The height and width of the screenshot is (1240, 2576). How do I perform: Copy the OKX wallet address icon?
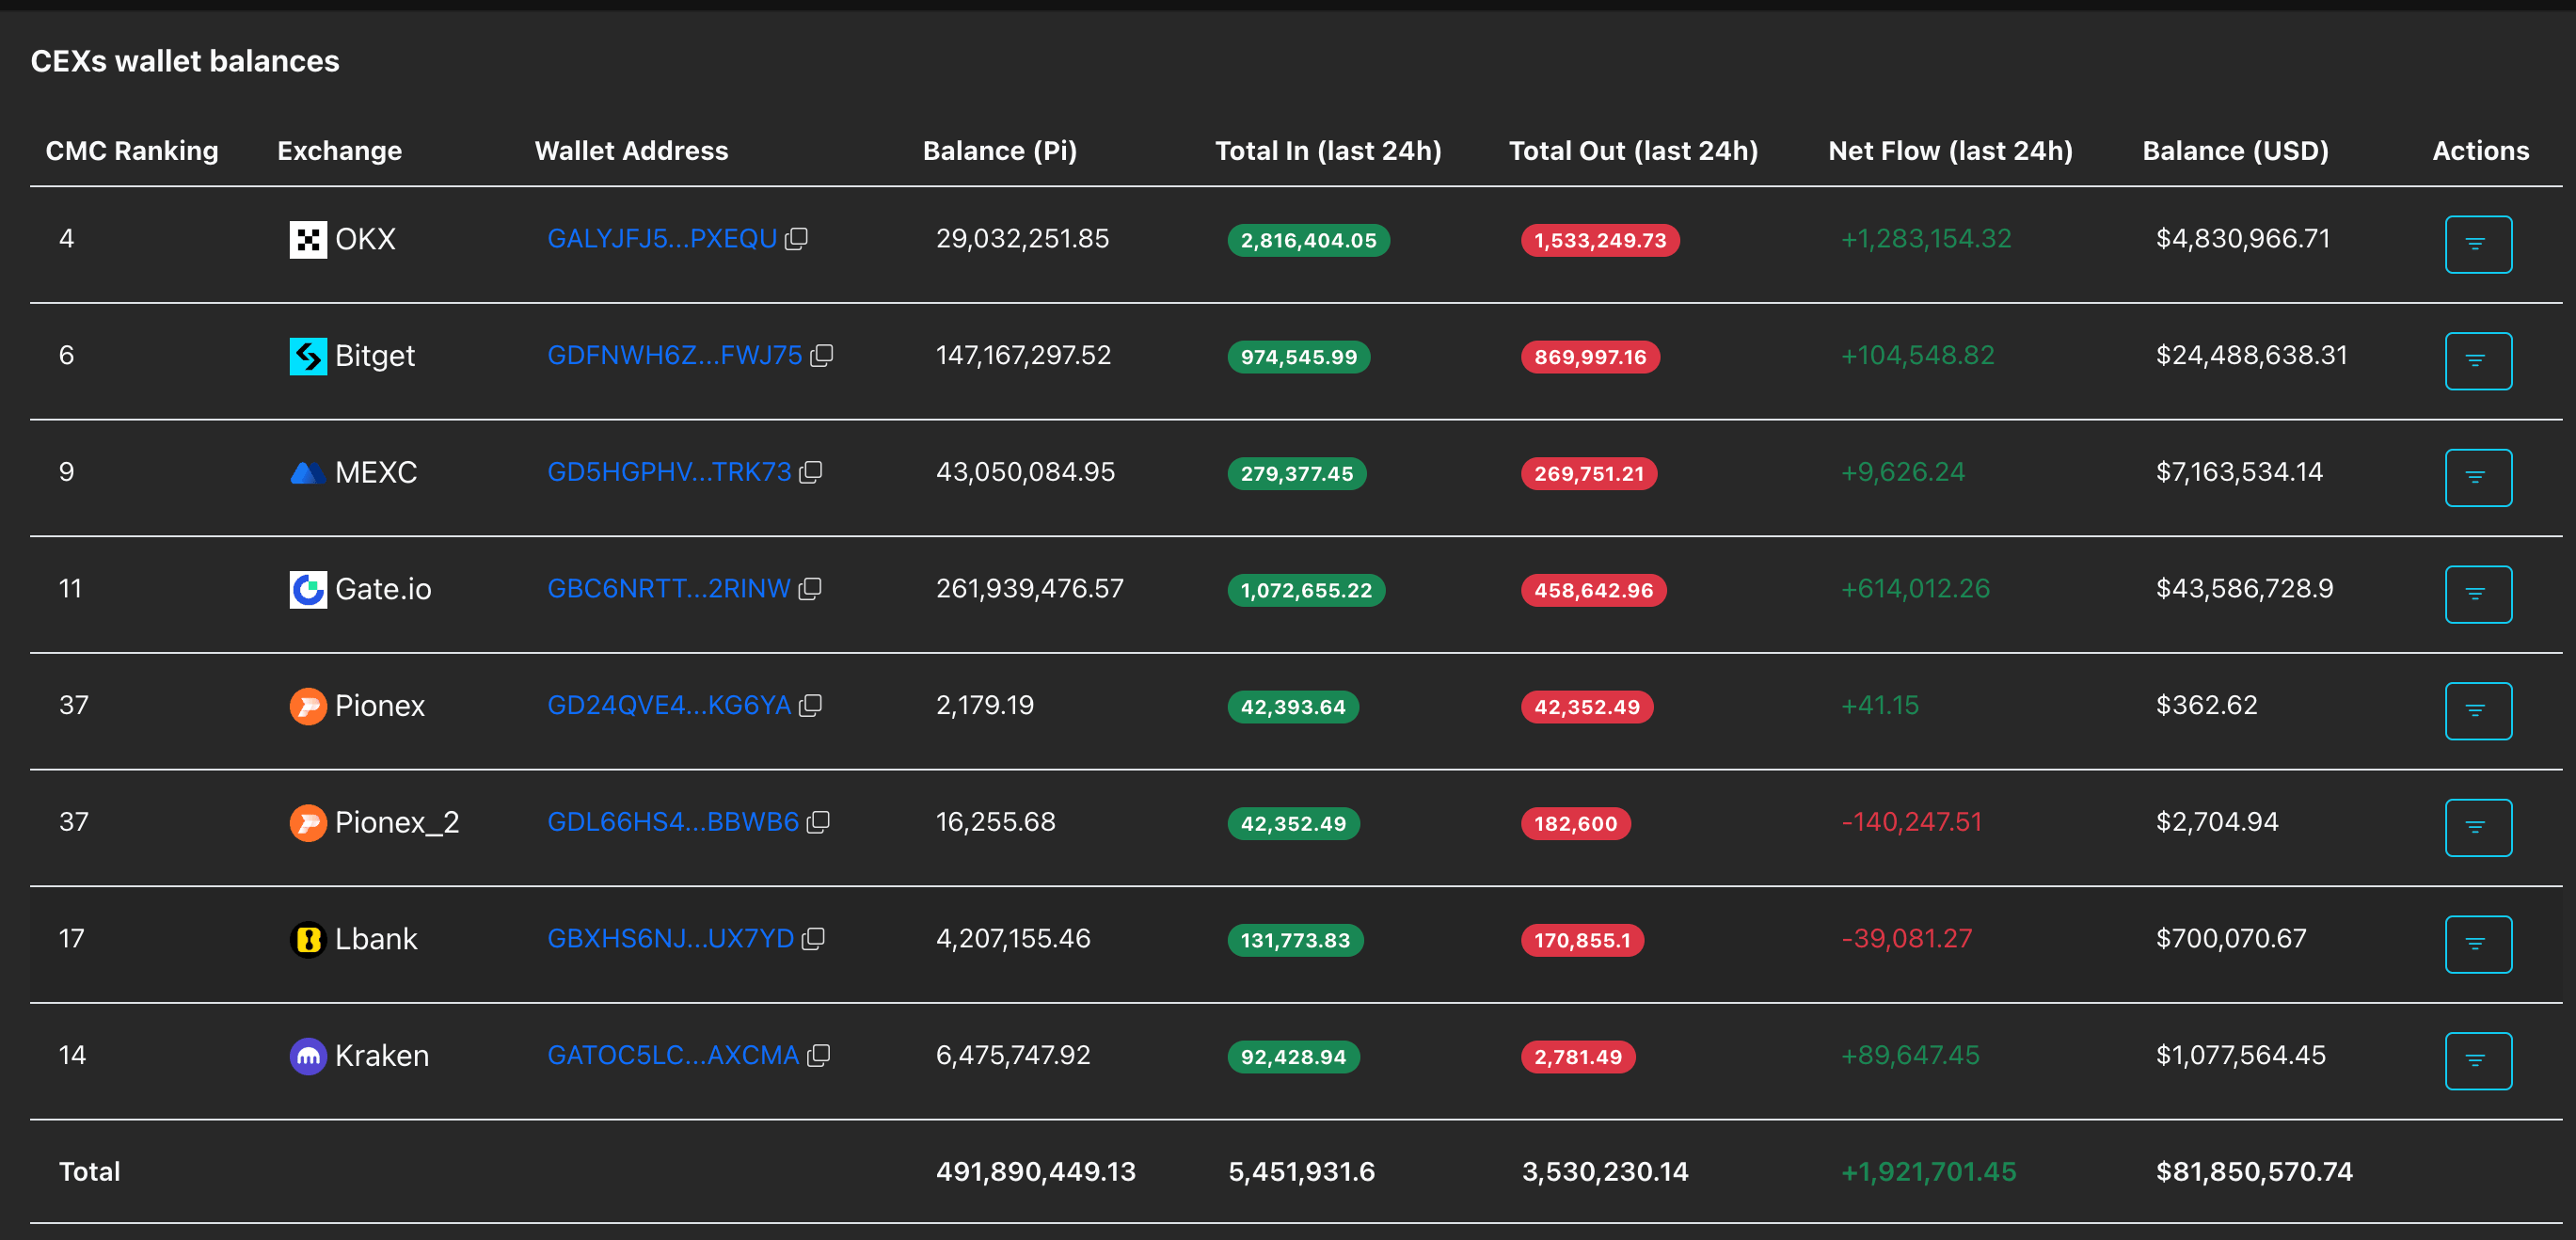pos(796,239)
